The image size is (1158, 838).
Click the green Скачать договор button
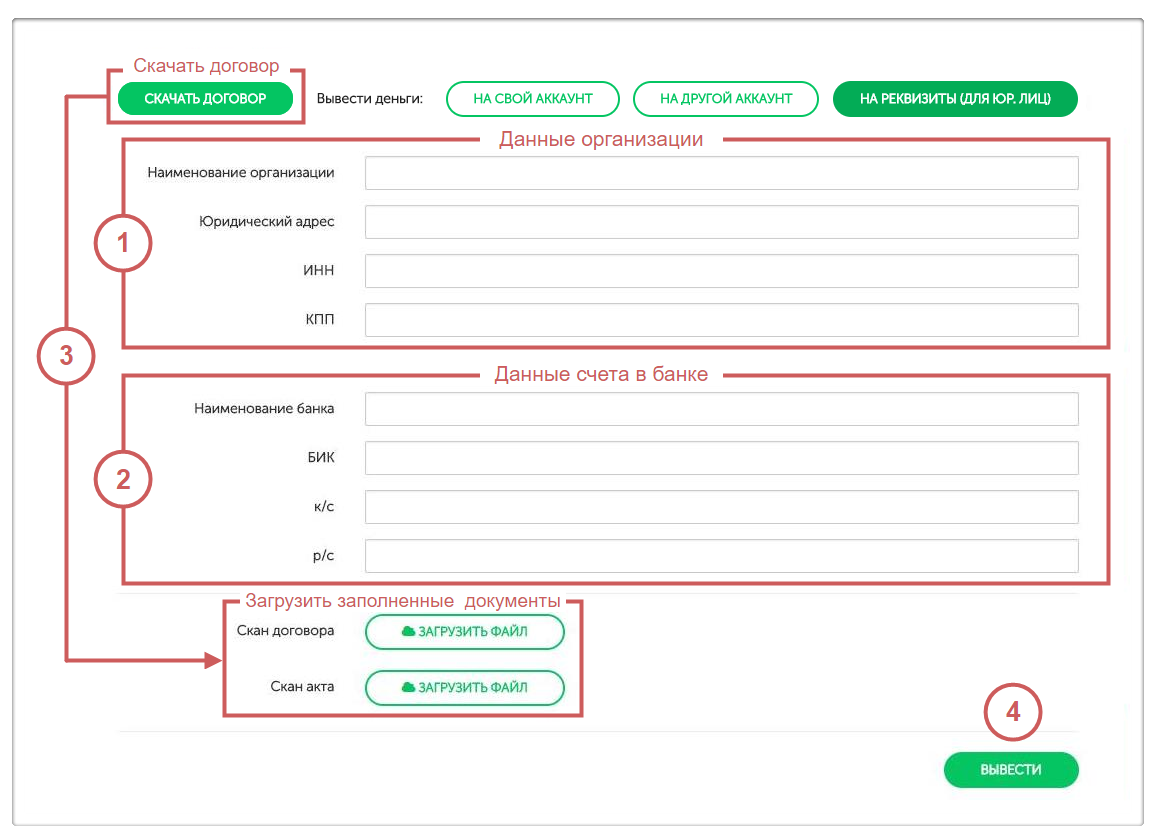click(205, 99)
